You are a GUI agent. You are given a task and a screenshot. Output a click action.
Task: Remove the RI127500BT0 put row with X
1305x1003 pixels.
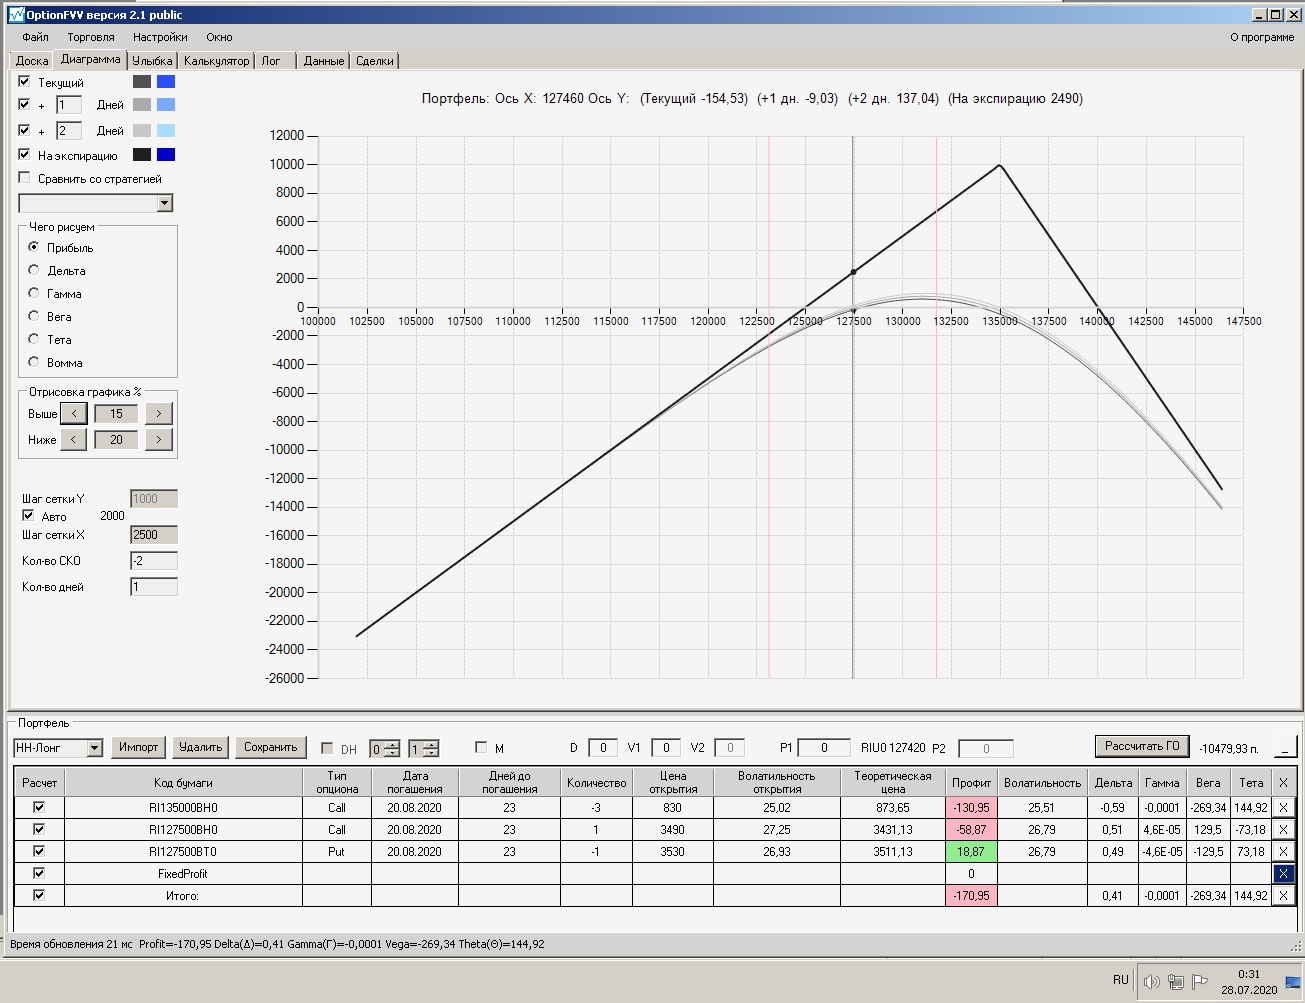(1284, 852)
